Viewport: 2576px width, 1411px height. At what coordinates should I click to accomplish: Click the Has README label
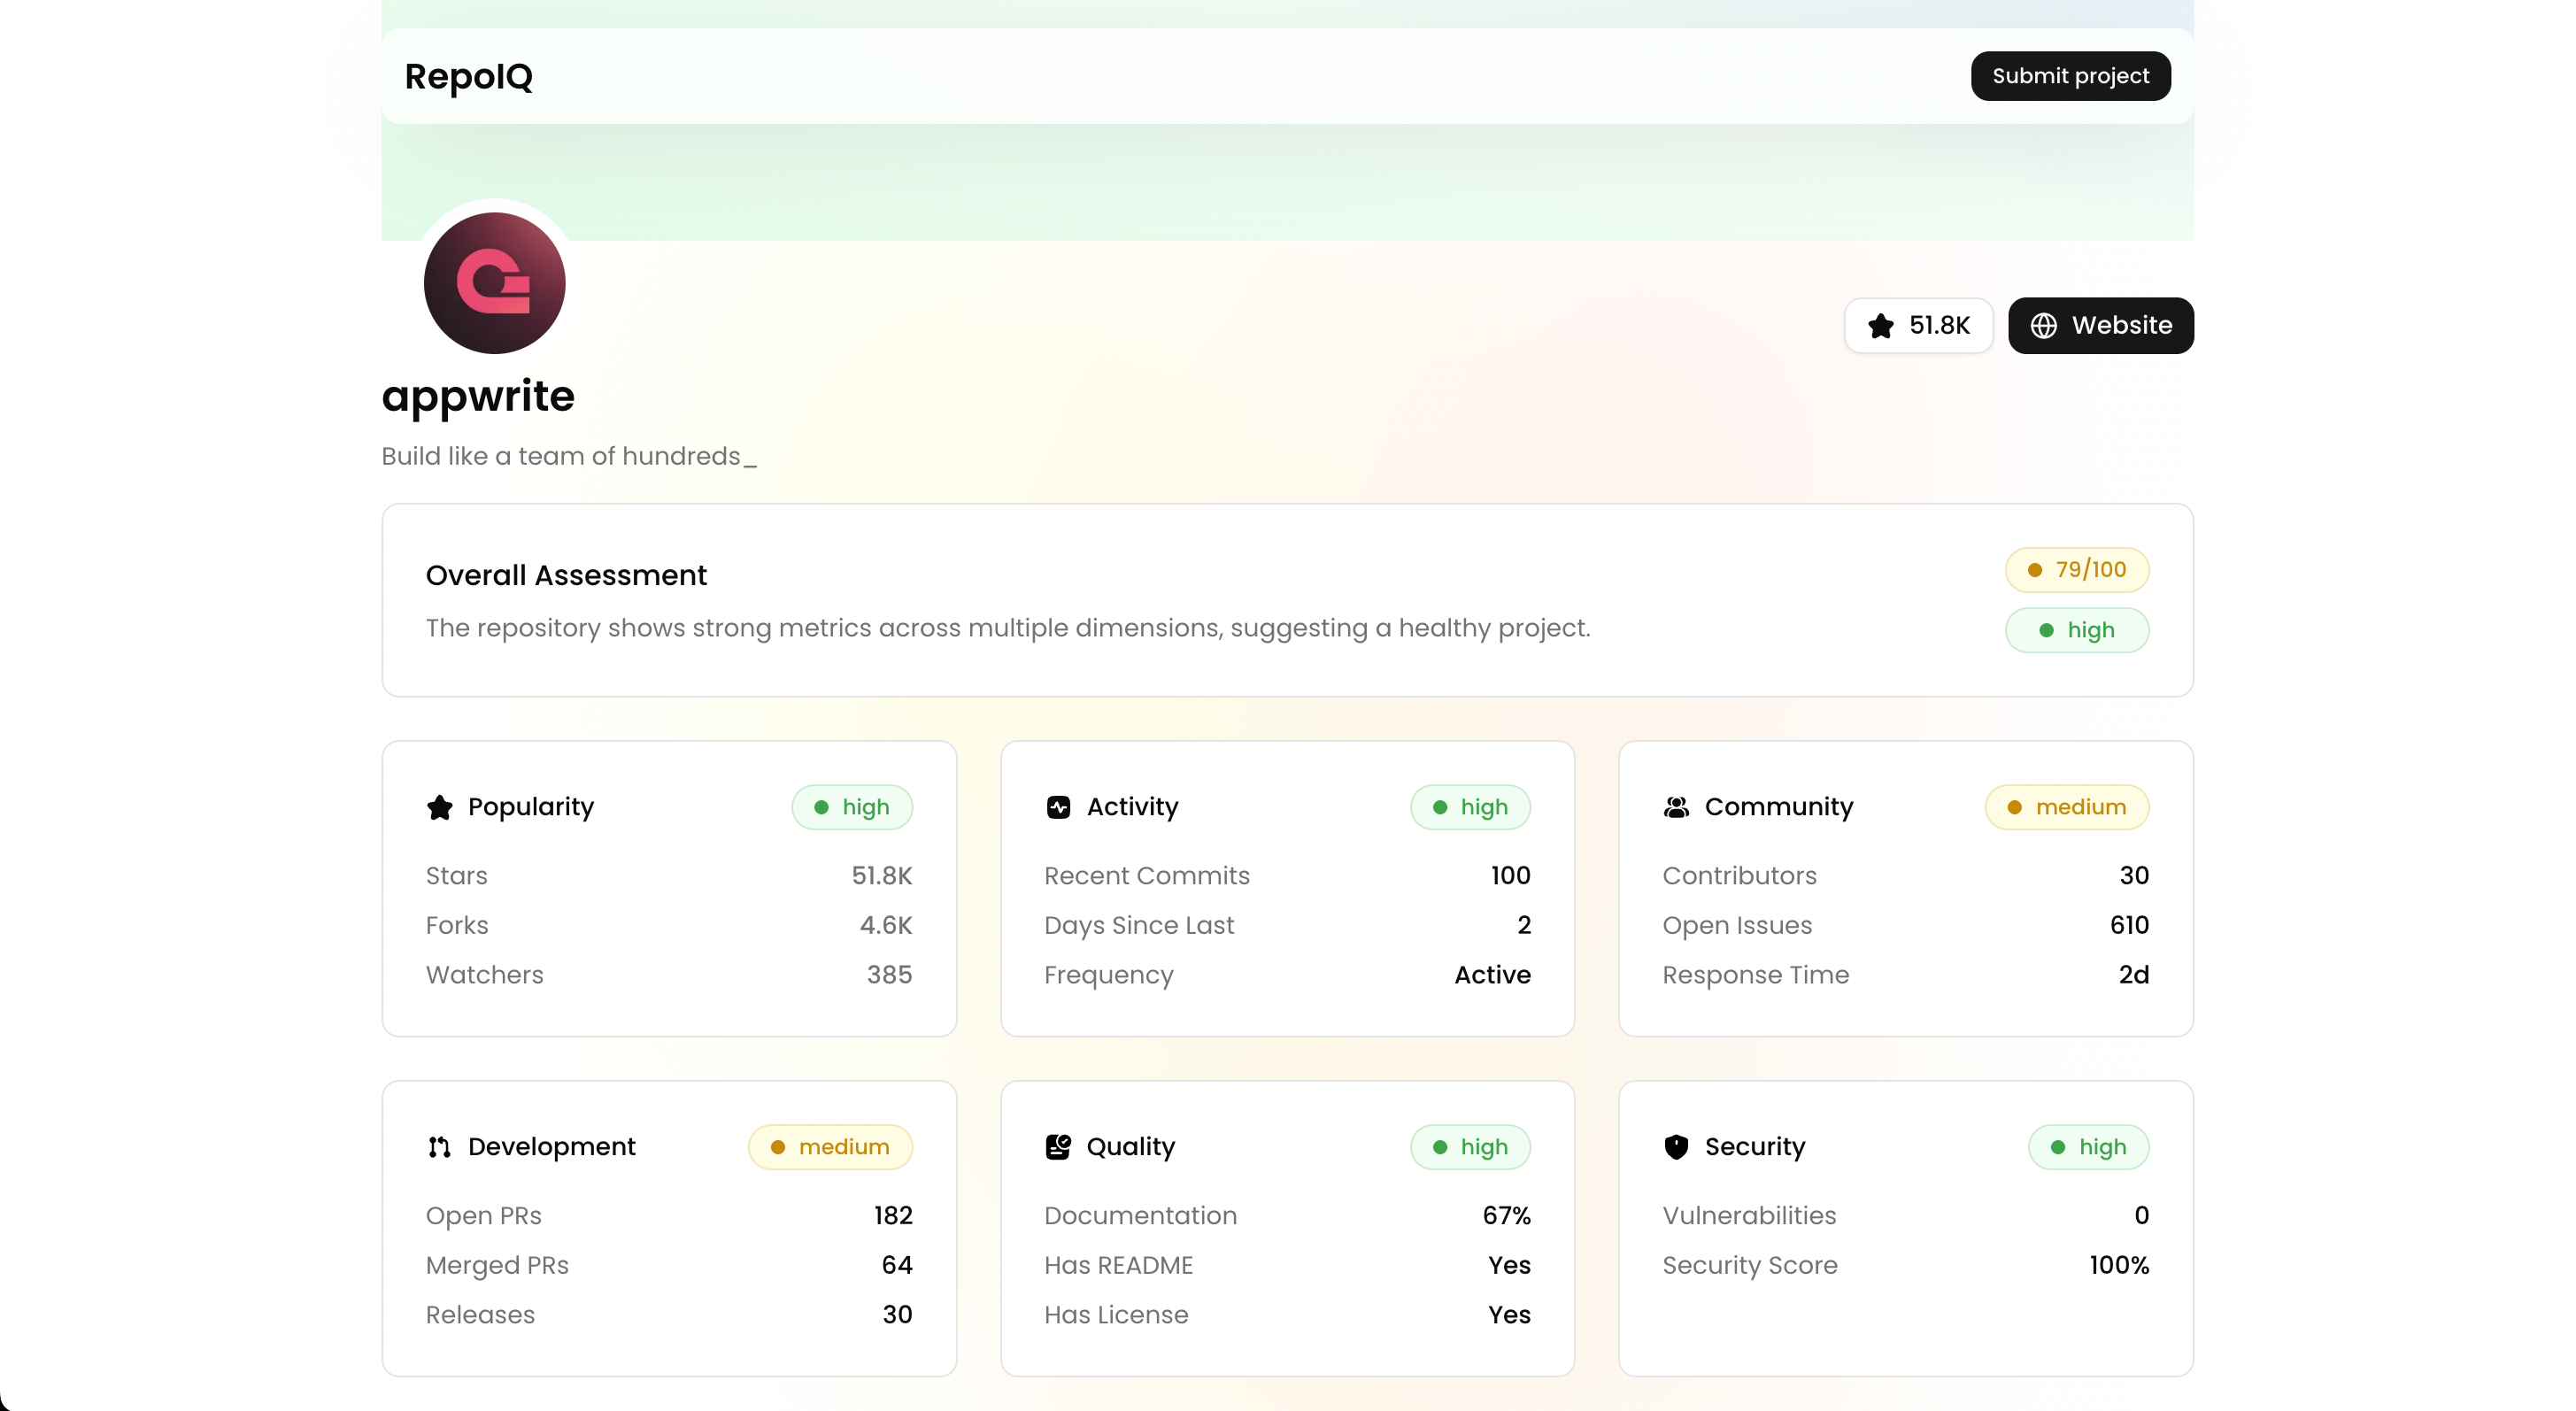[x=1118, y=1265]
